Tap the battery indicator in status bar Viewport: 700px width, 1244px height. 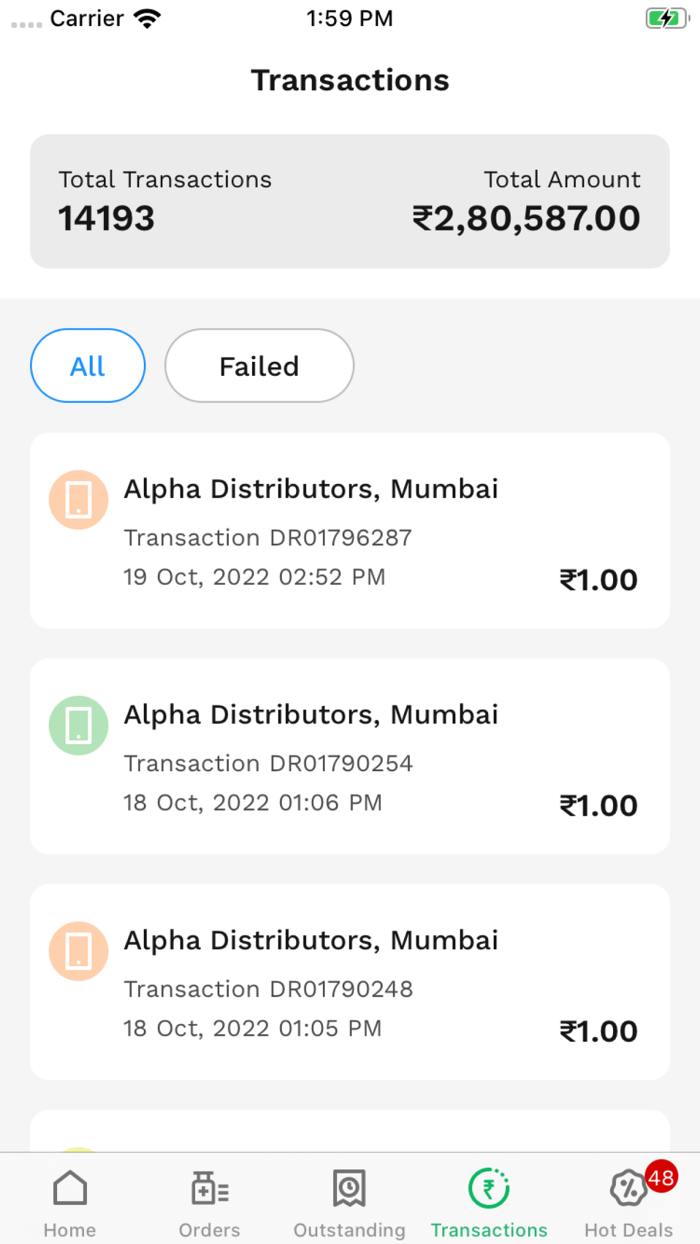pyautogui.click(x=665, y=18)
